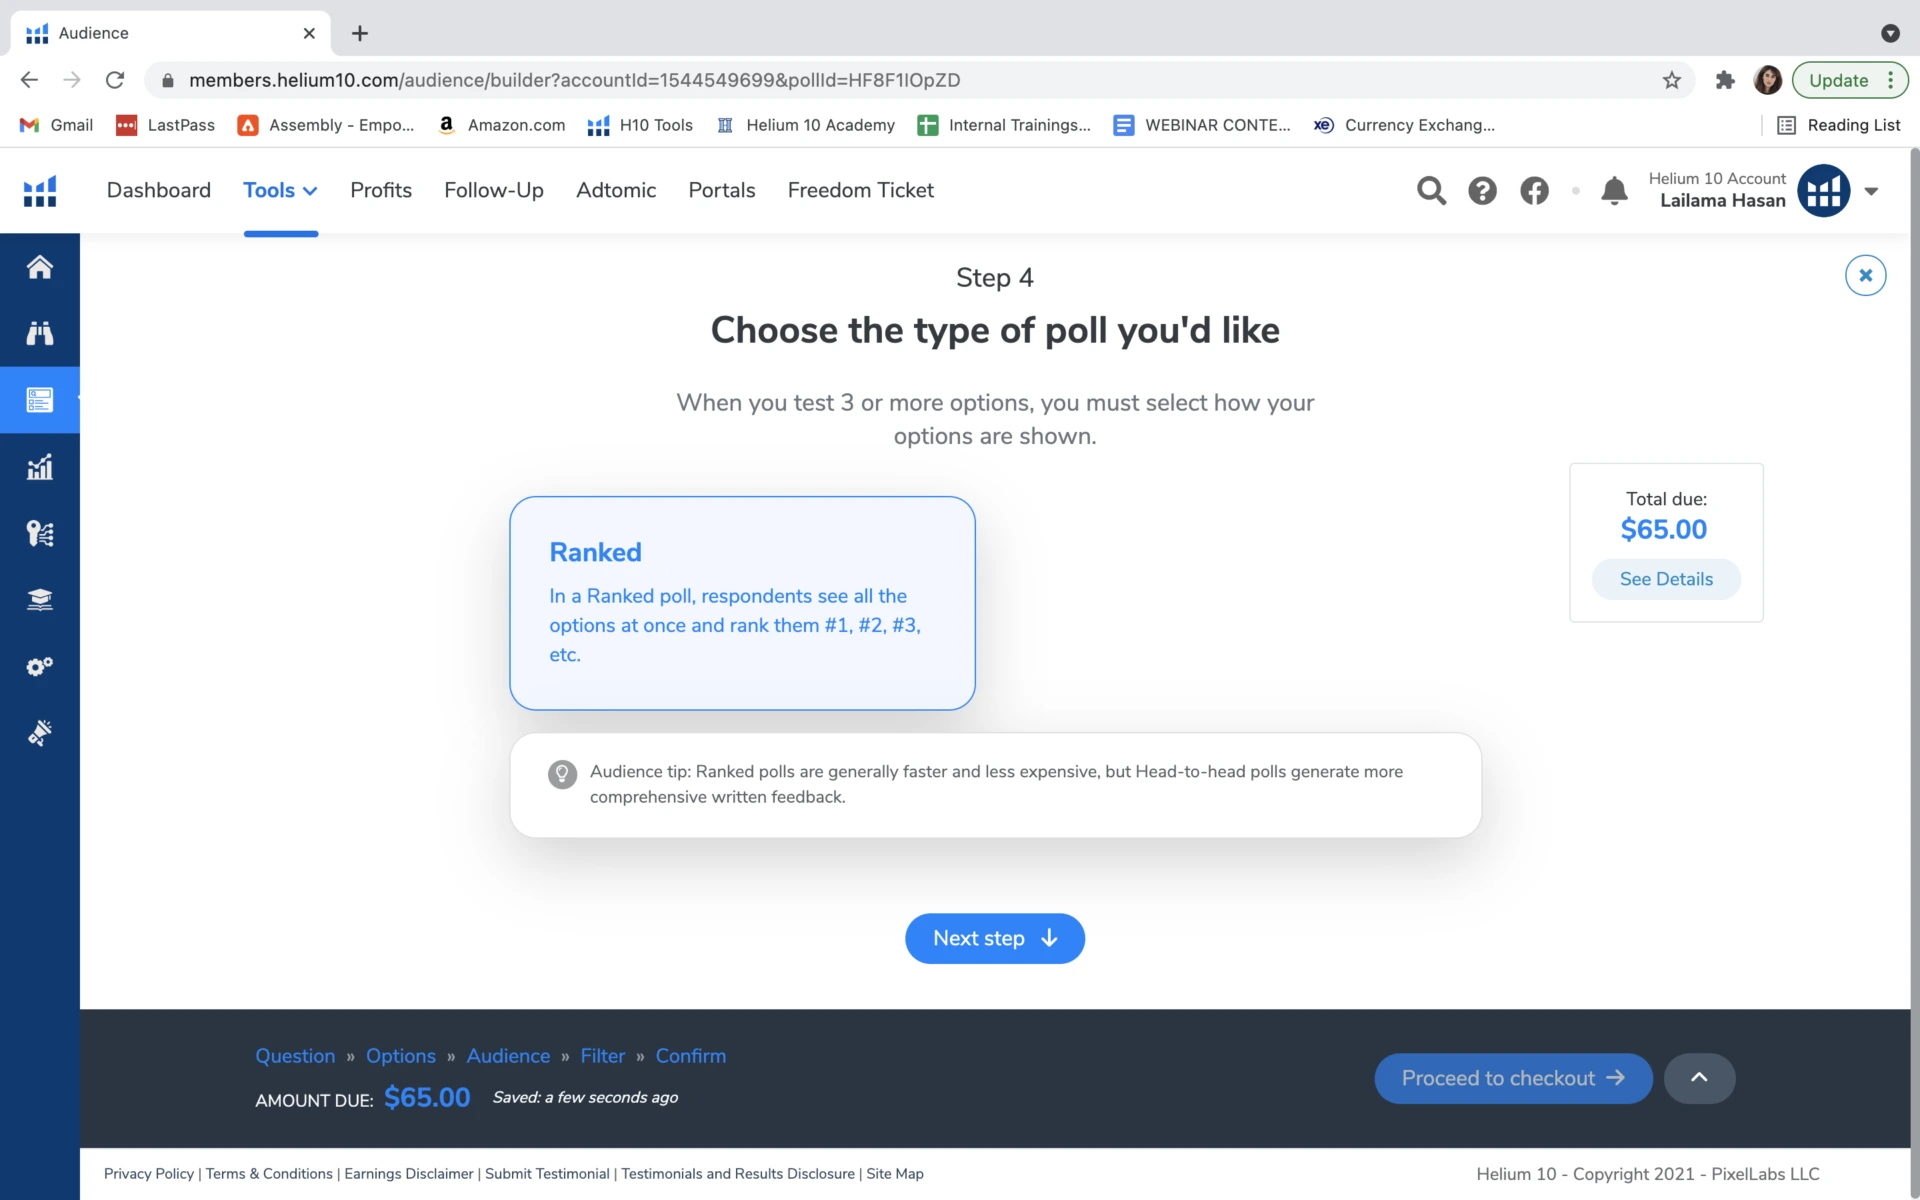This screenshot has height=1200, width=1920.
Task: Open the Profits menu item
Action: click(381, 190)
